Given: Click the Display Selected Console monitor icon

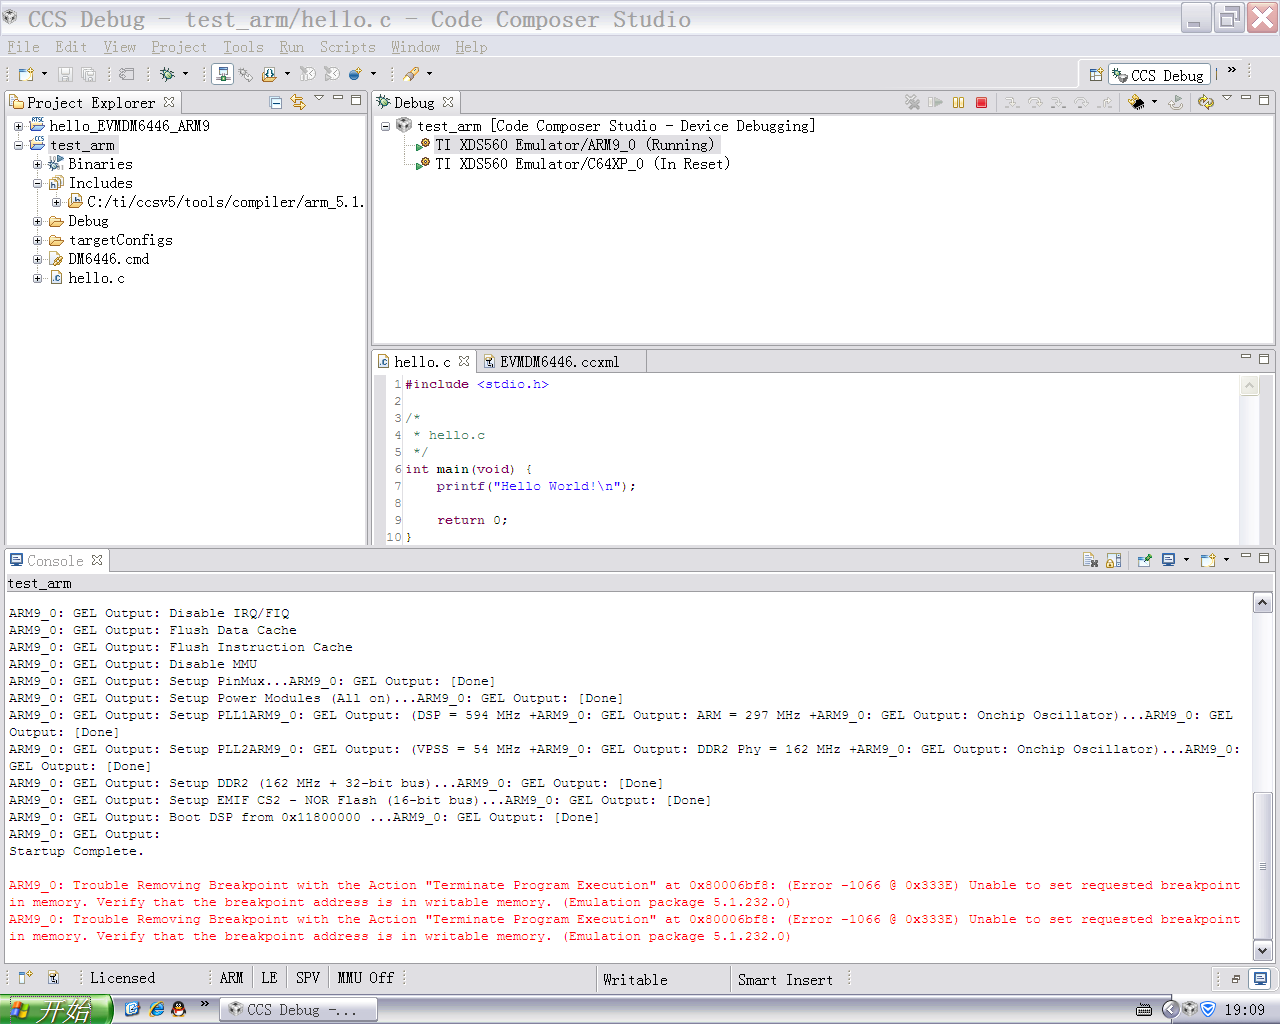Looking at the screenshot, I should (1168, 560).
